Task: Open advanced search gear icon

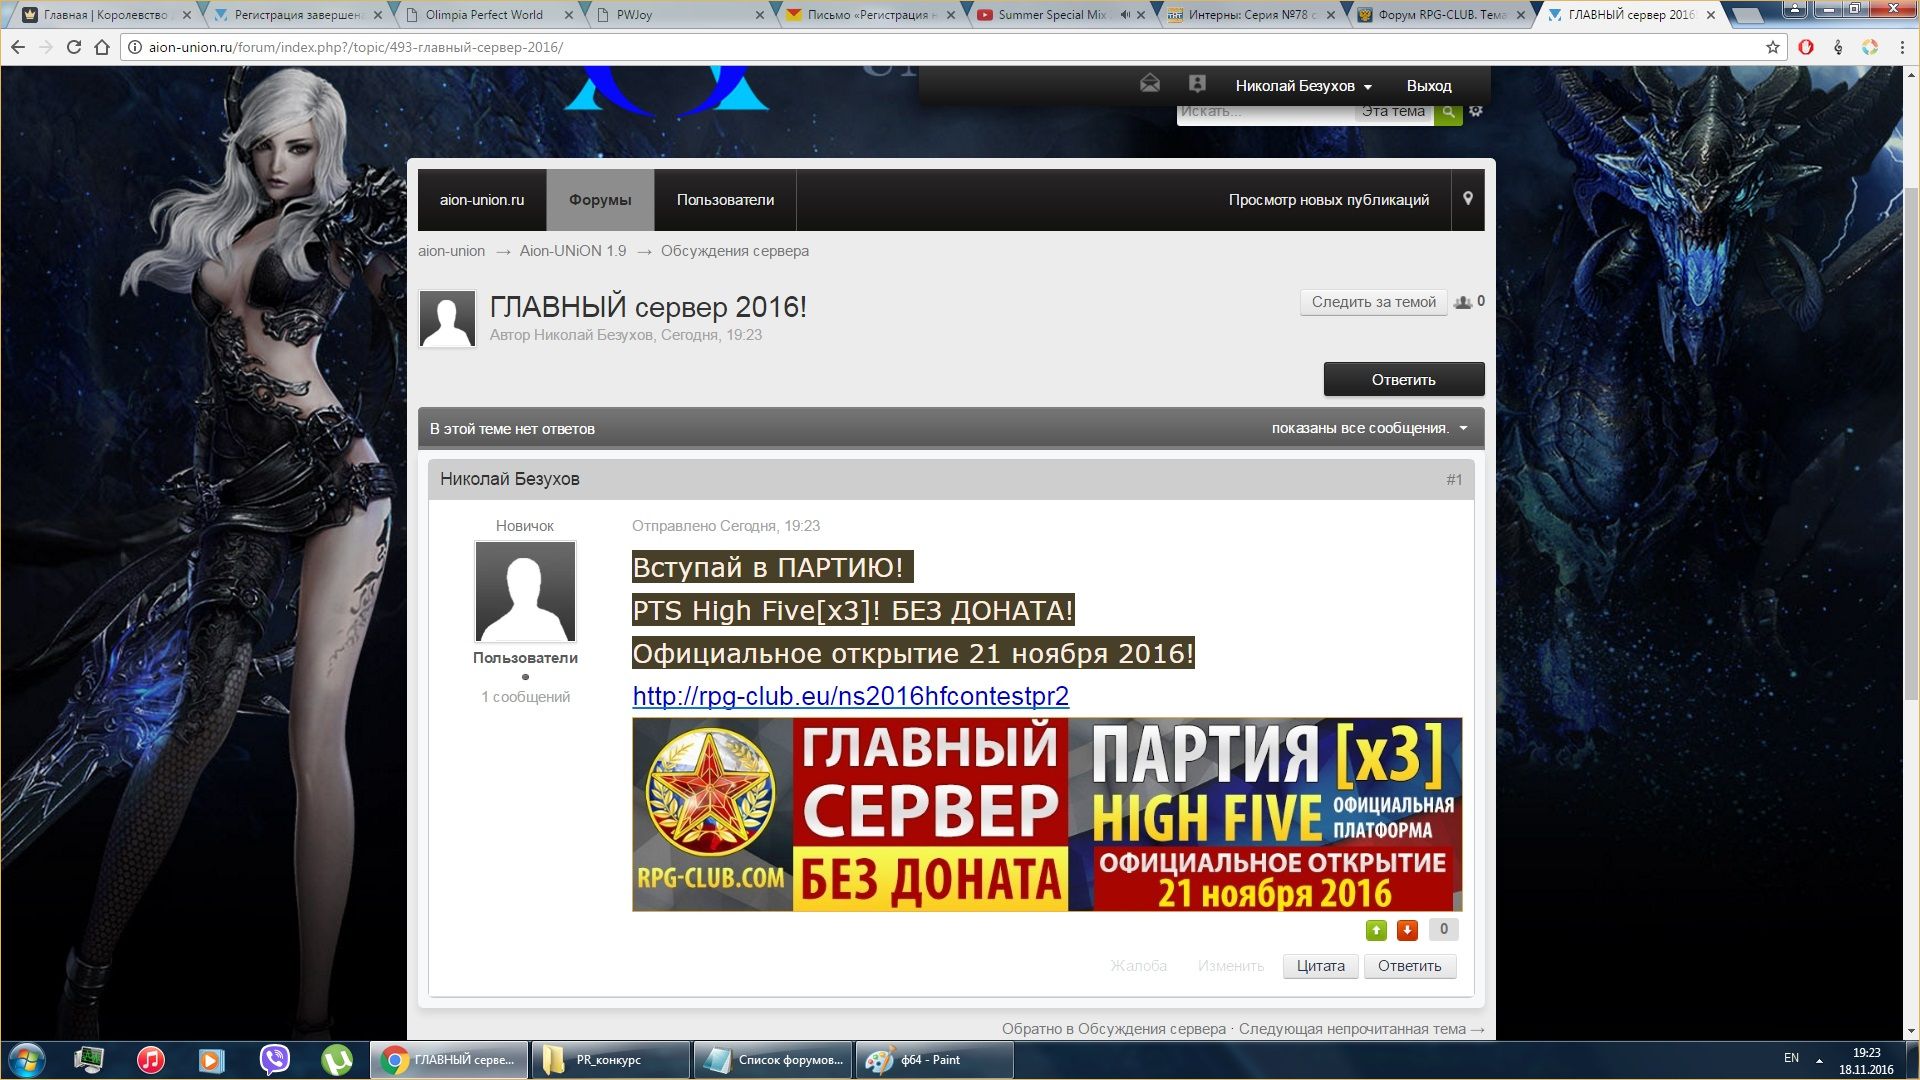Action: 1476,111
